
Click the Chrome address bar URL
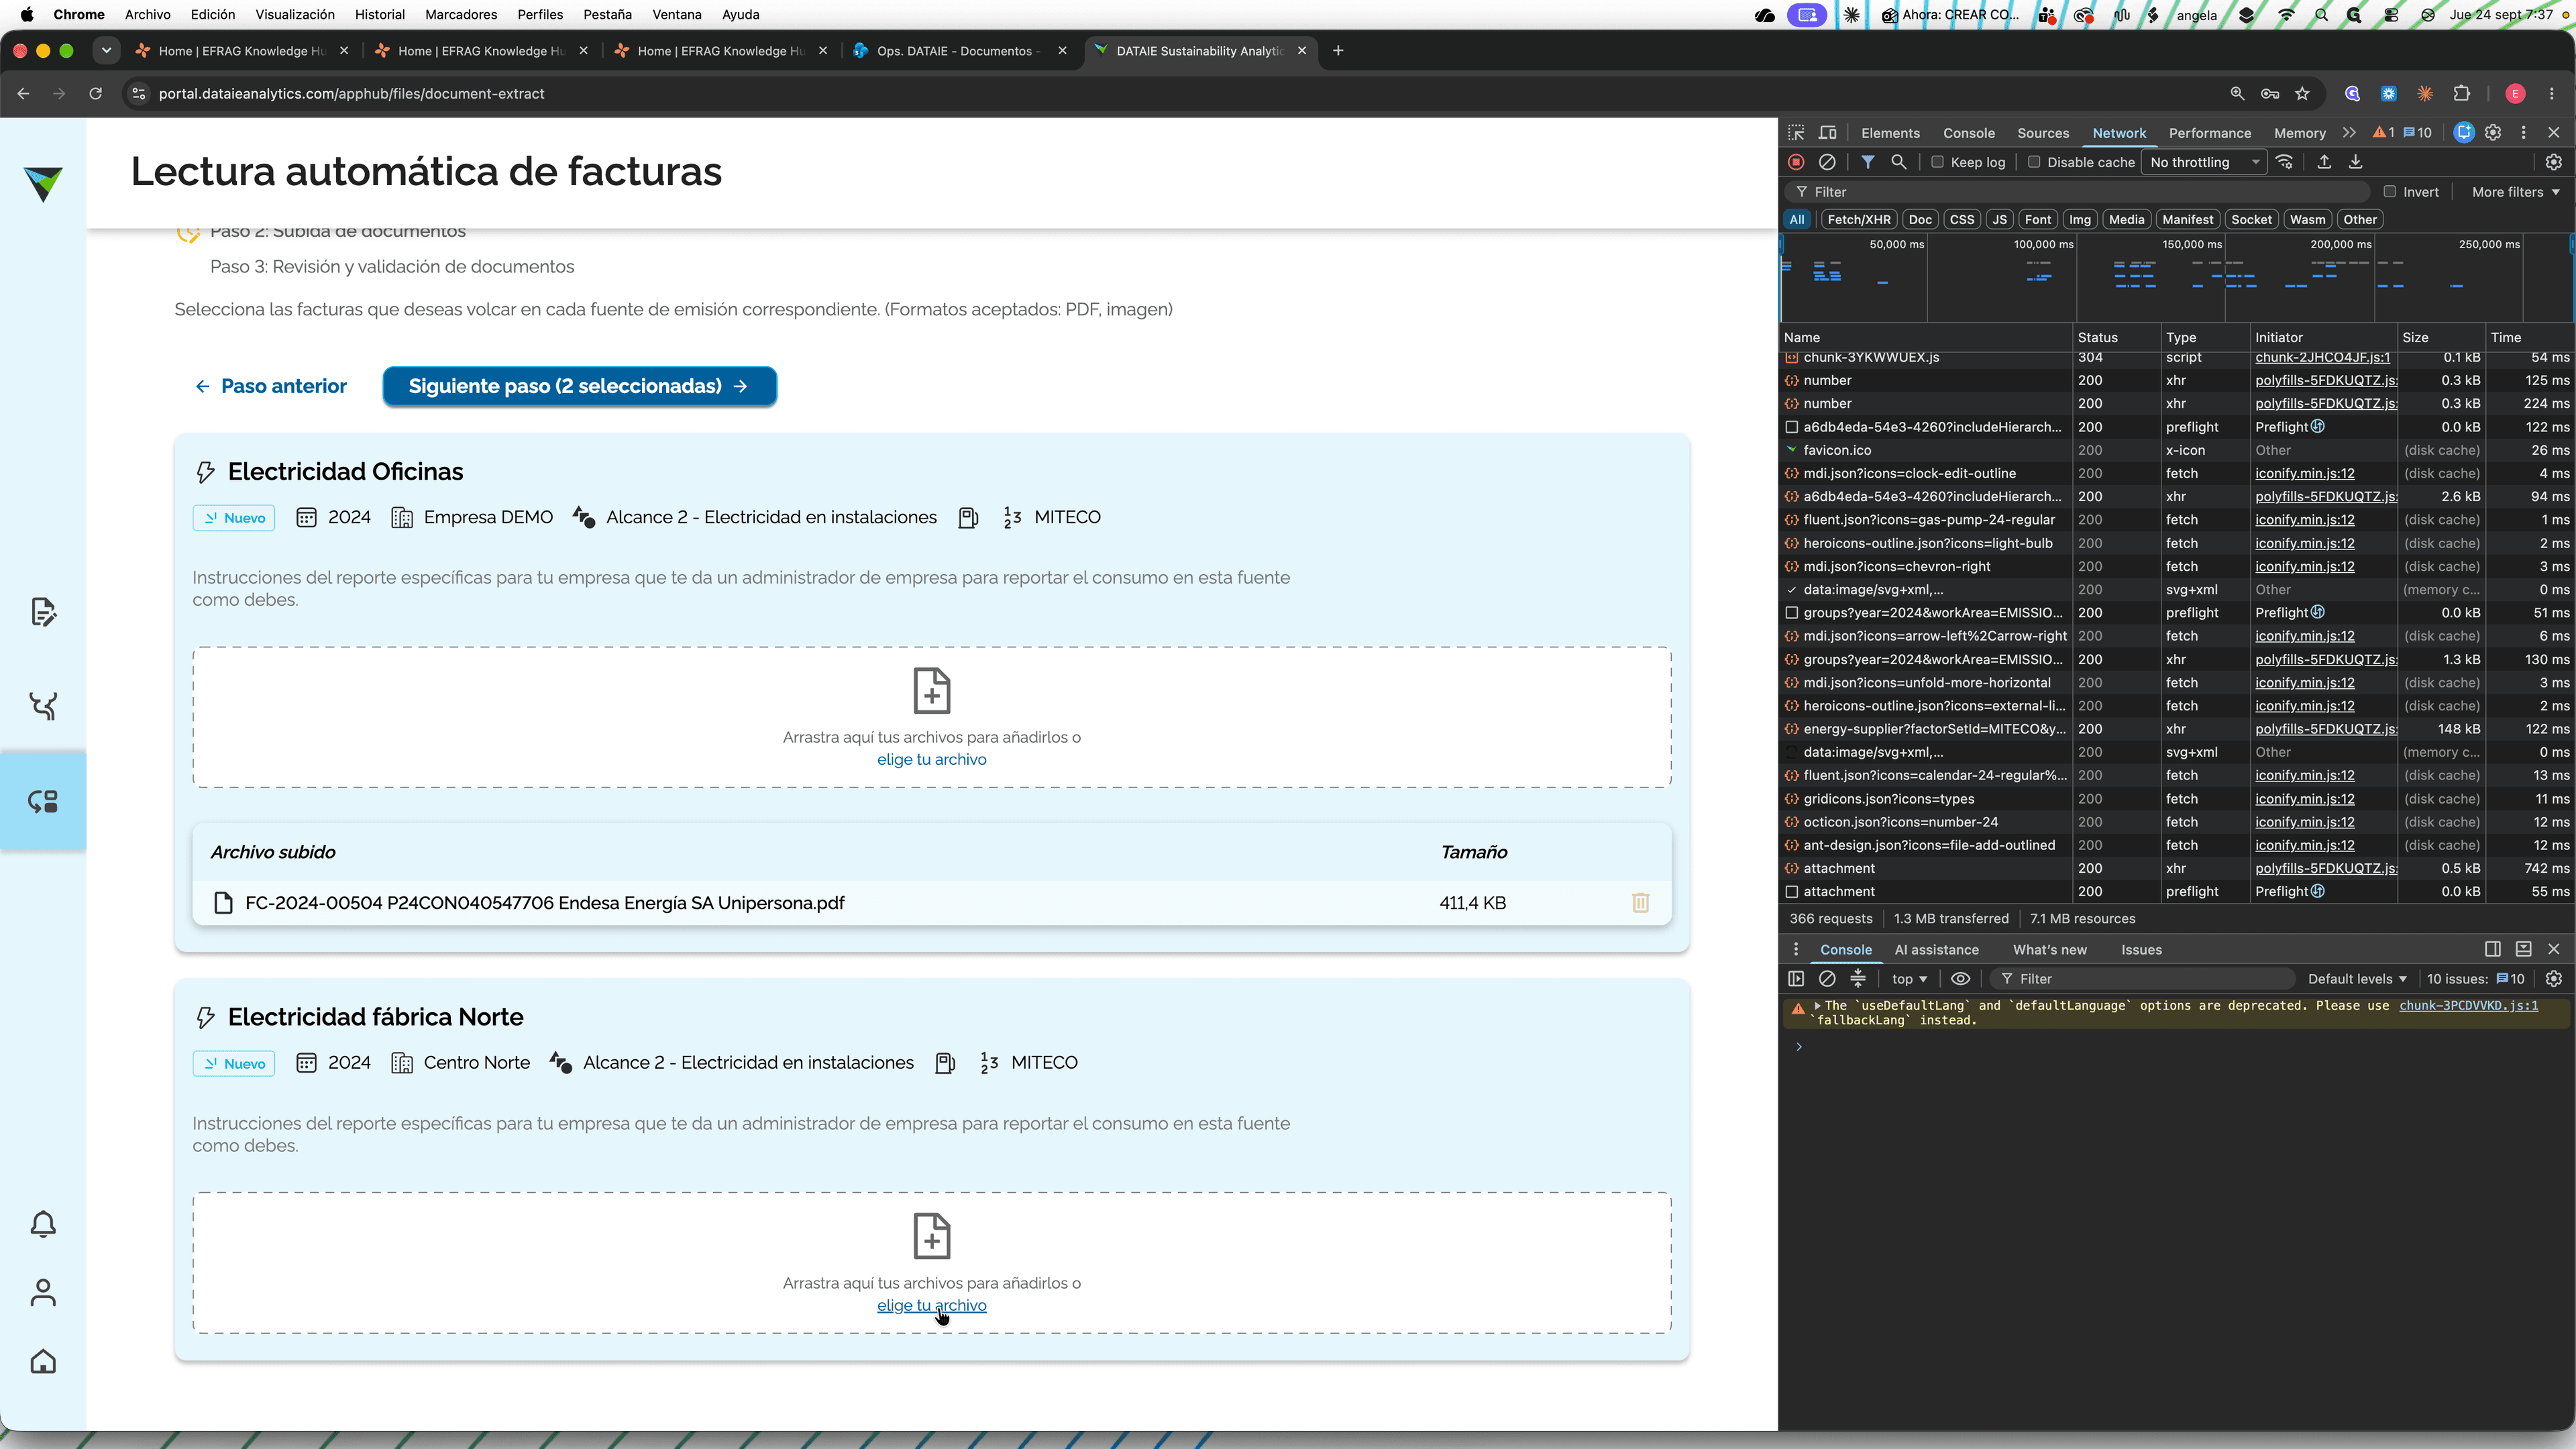[351, 94]
